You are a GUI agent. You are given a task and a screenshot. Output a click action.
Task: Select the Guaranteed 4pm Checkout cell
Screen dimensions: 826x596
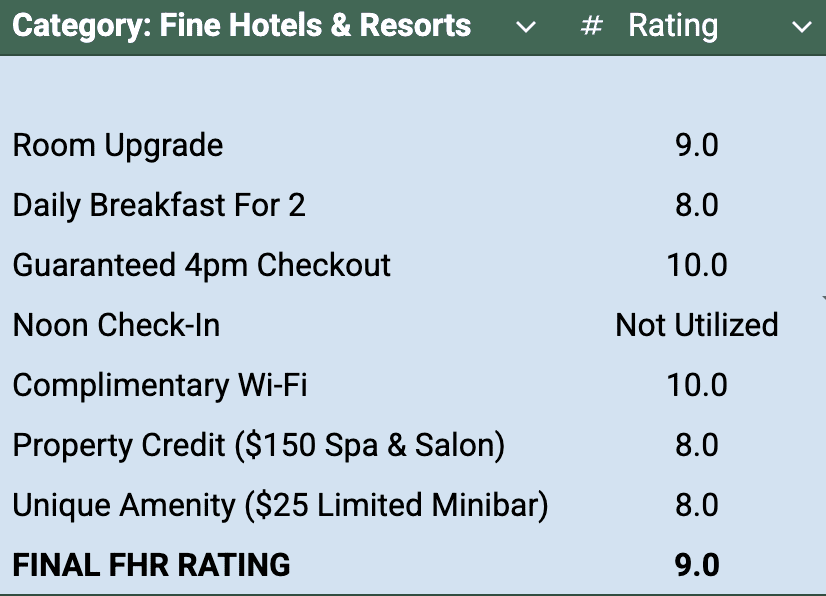[201, 265]
